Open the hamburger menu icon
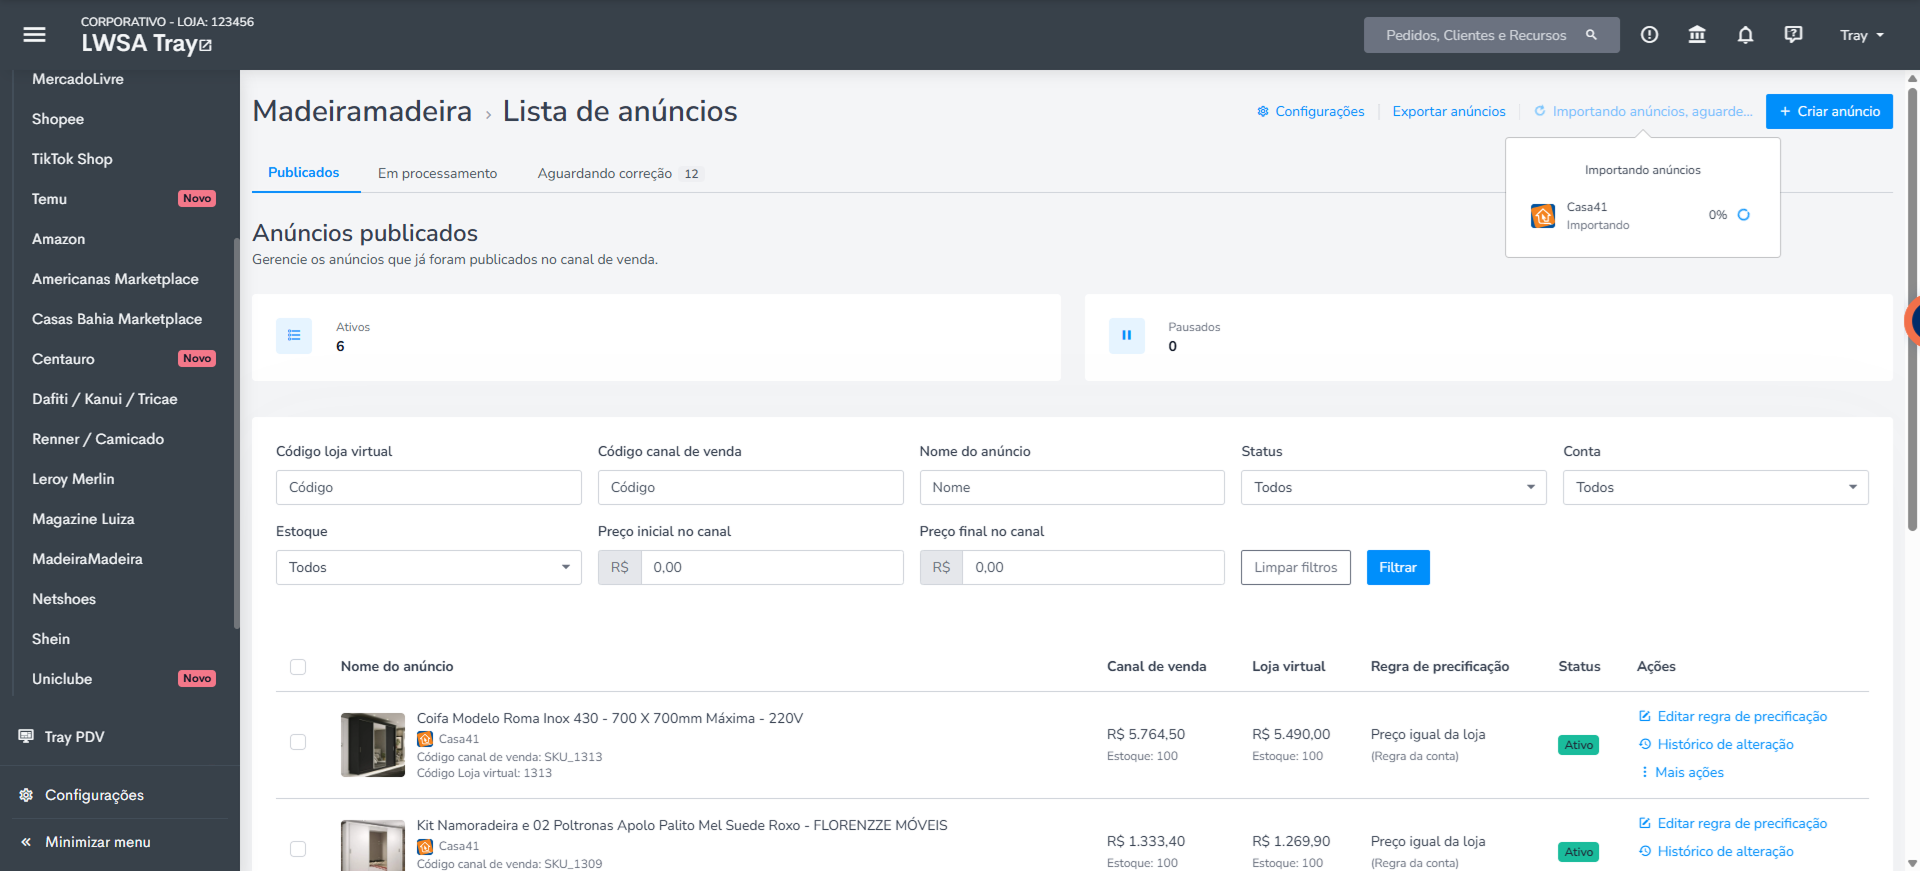 point(34,35)
